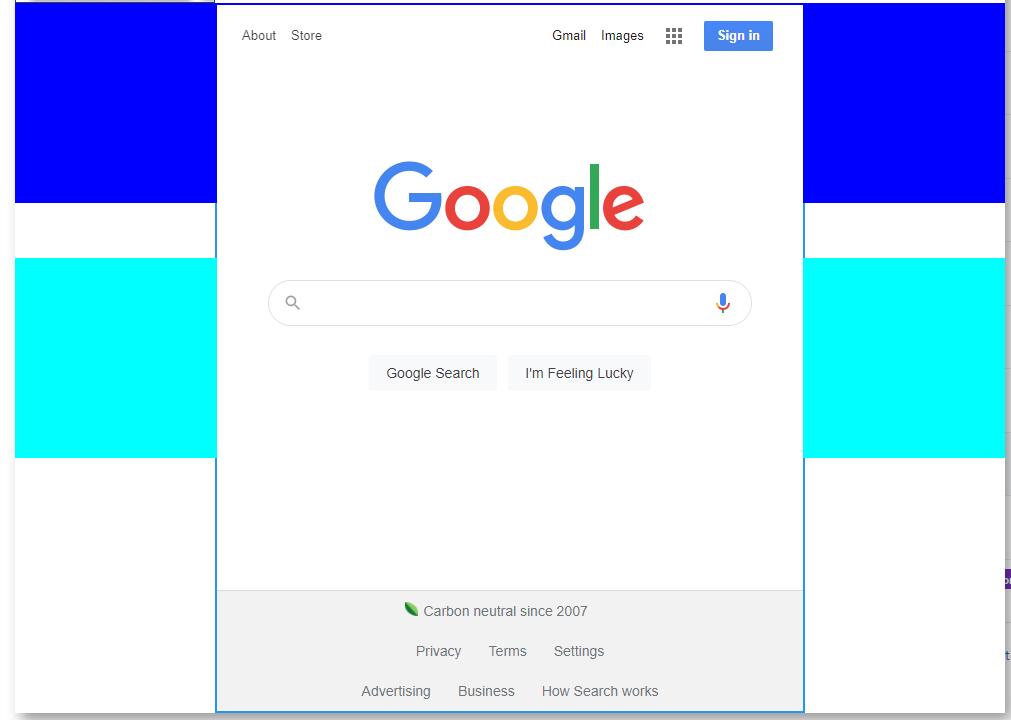Open the Advertising footer link
The height and width of the screenshot is (720, 1011).
pyautogui.click(x=396, y=691)
